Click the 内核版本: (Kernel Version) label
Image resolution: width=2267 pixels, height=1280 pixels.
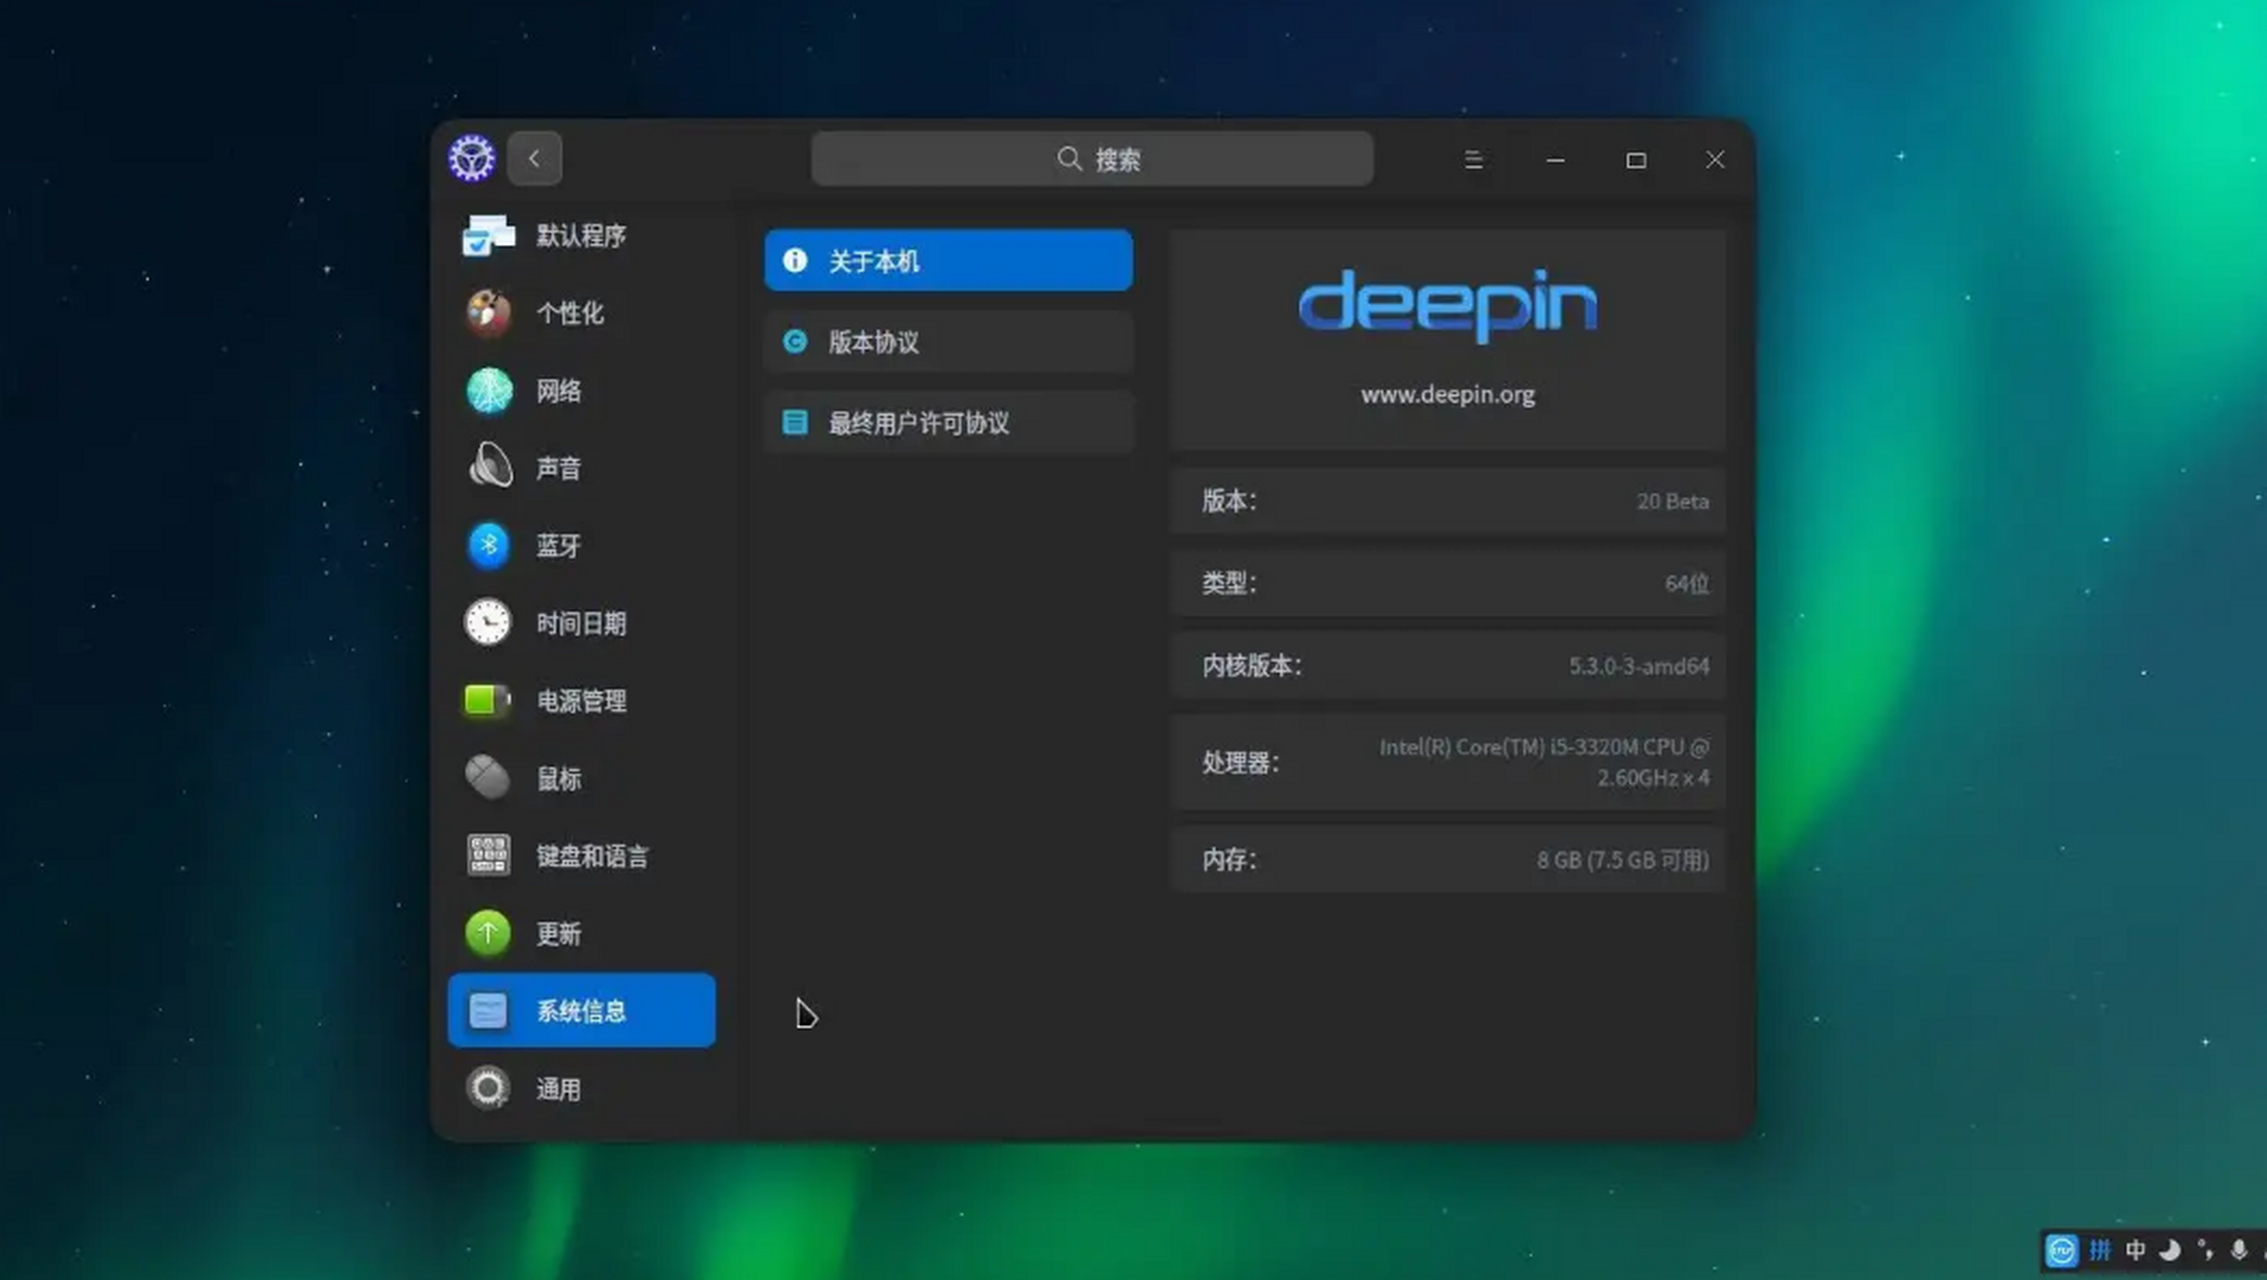(x=1252, y=666)
